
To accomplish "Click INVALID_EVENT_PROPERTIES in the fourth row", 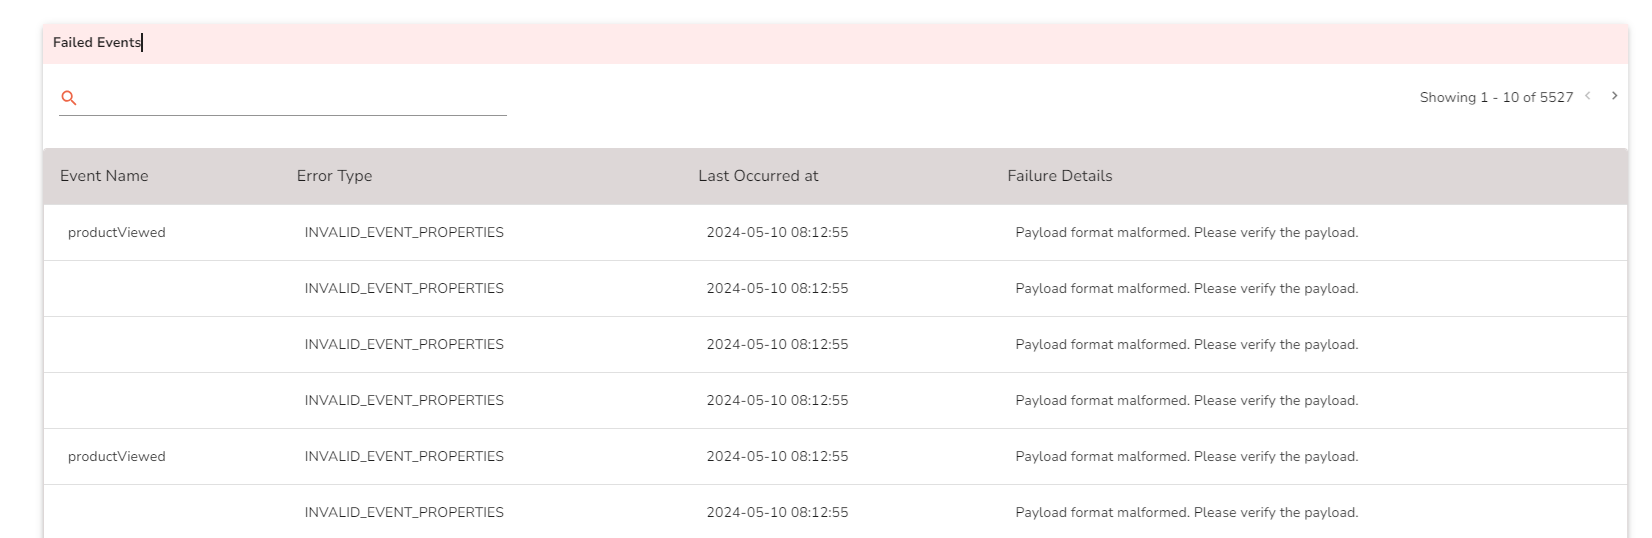I will click(404, 401).
